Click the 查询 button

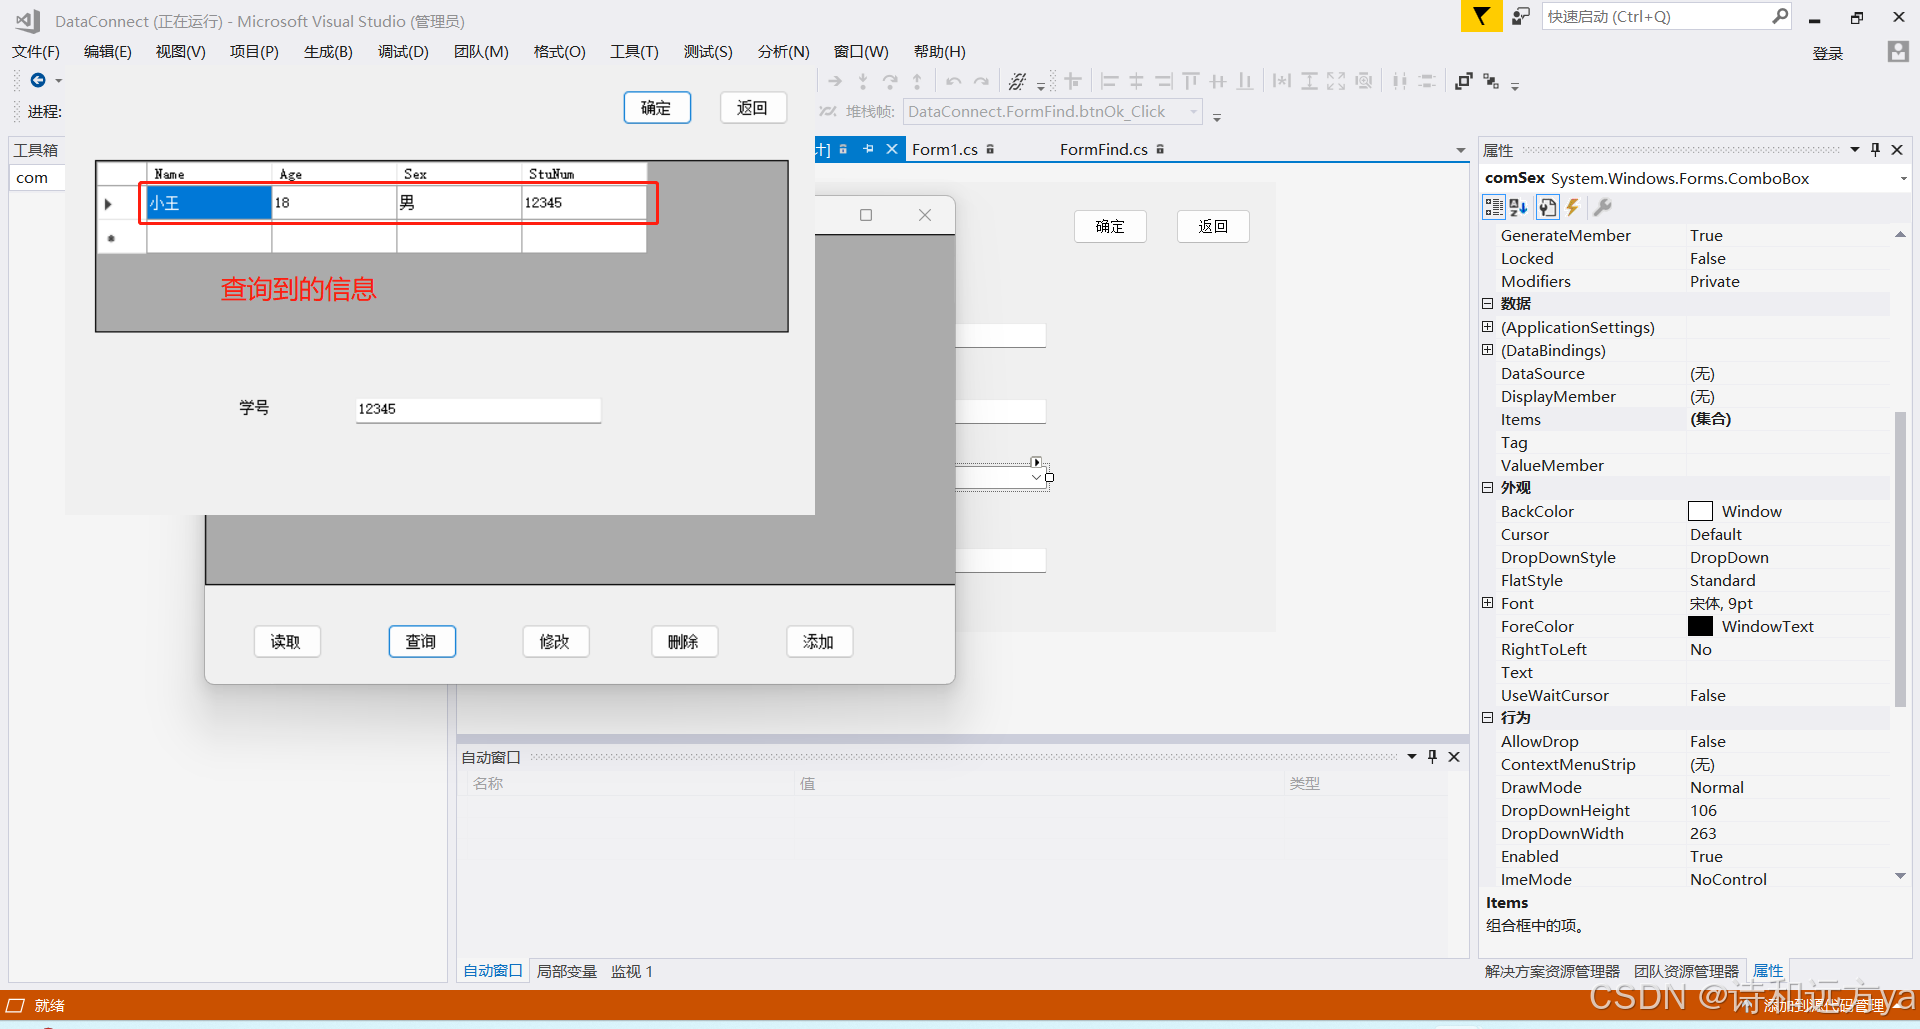coord(422,642)
